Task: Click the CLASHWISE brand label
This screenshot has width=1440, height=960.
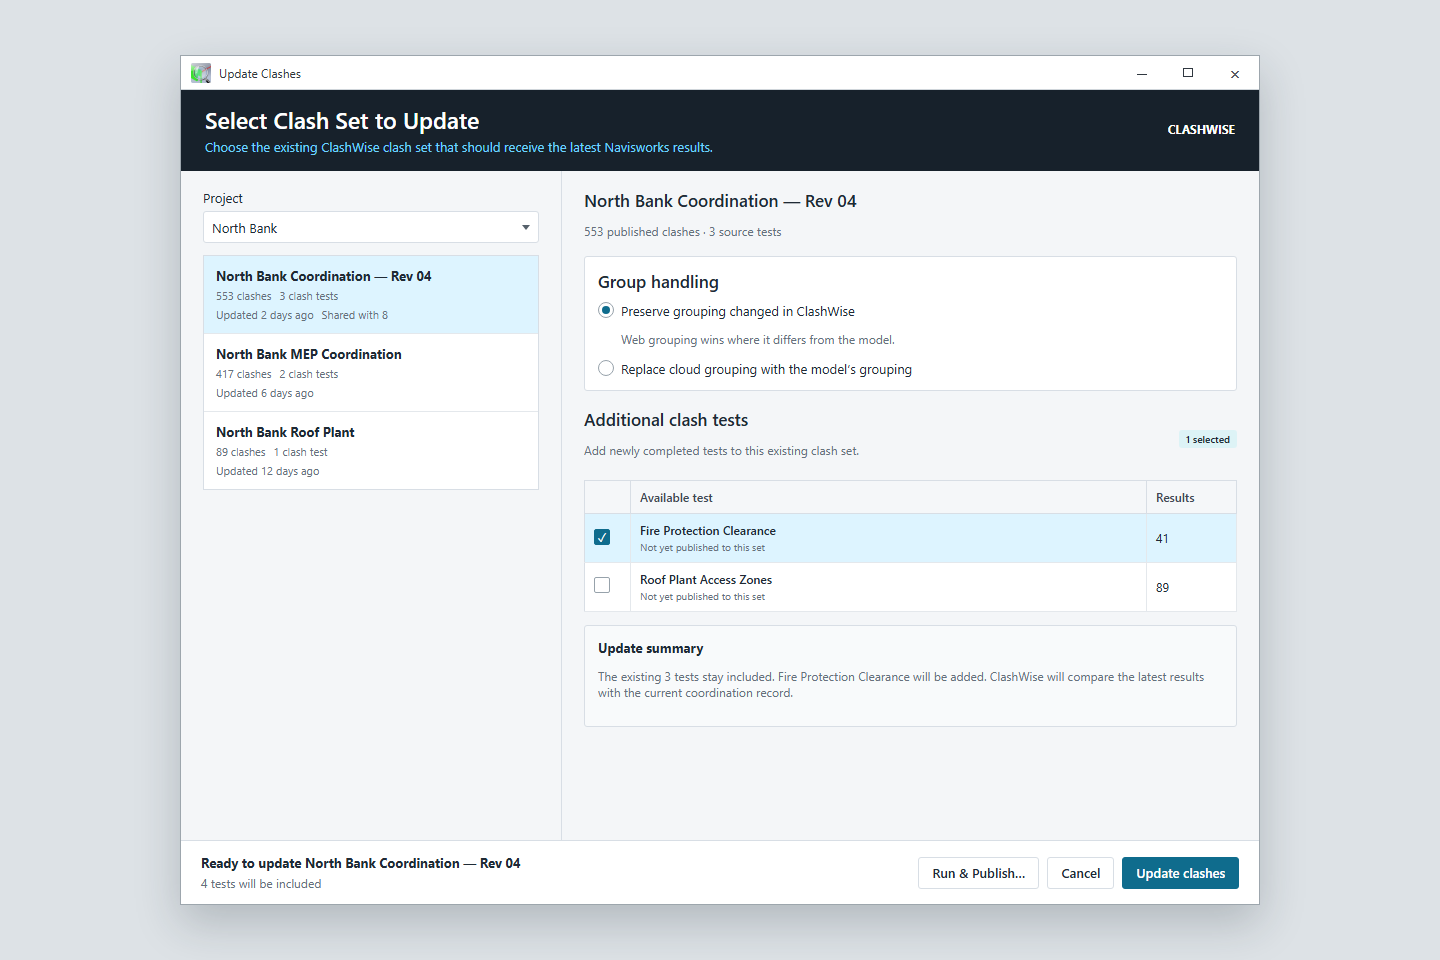Action: point(1201,130)
